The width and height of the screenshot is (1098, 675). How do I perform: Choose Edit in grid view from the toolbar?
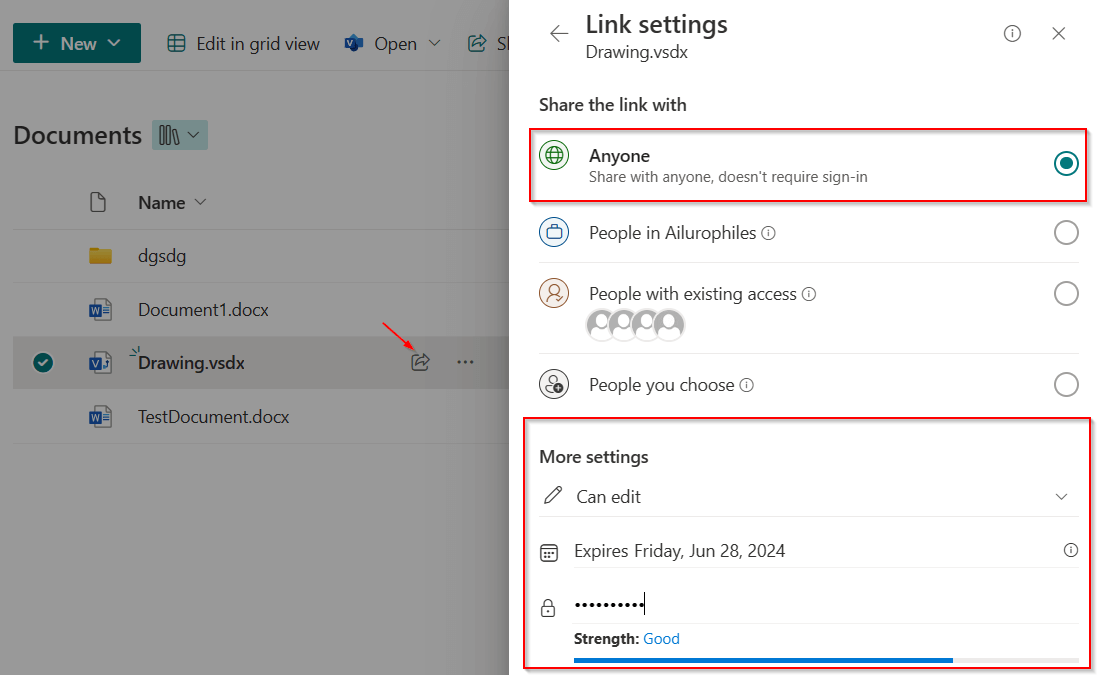pyautogui.click(x=243, y=43)
